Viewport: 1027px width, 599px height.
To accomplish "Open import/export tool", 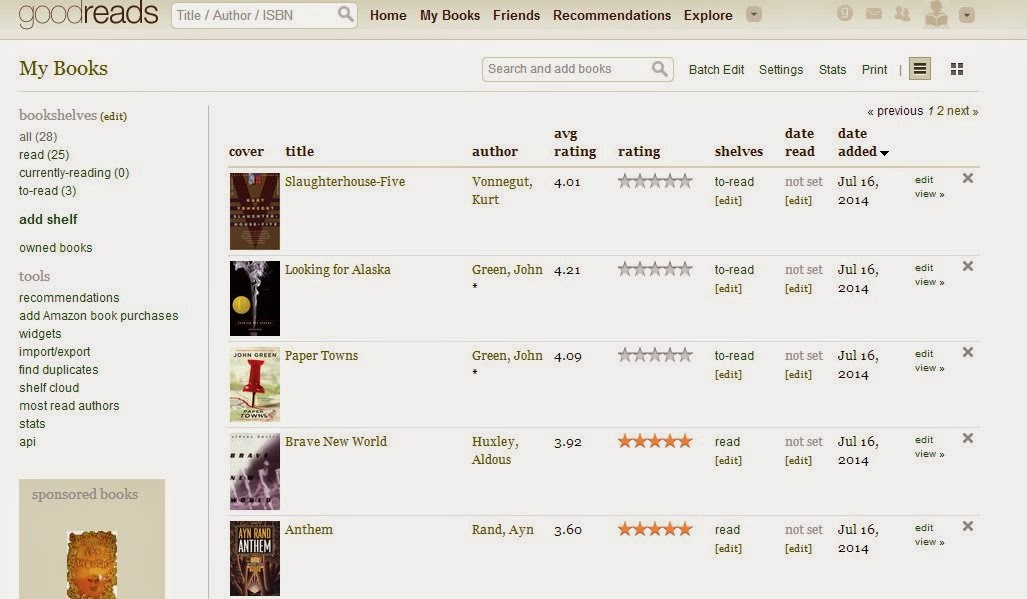I will point(54,352).
